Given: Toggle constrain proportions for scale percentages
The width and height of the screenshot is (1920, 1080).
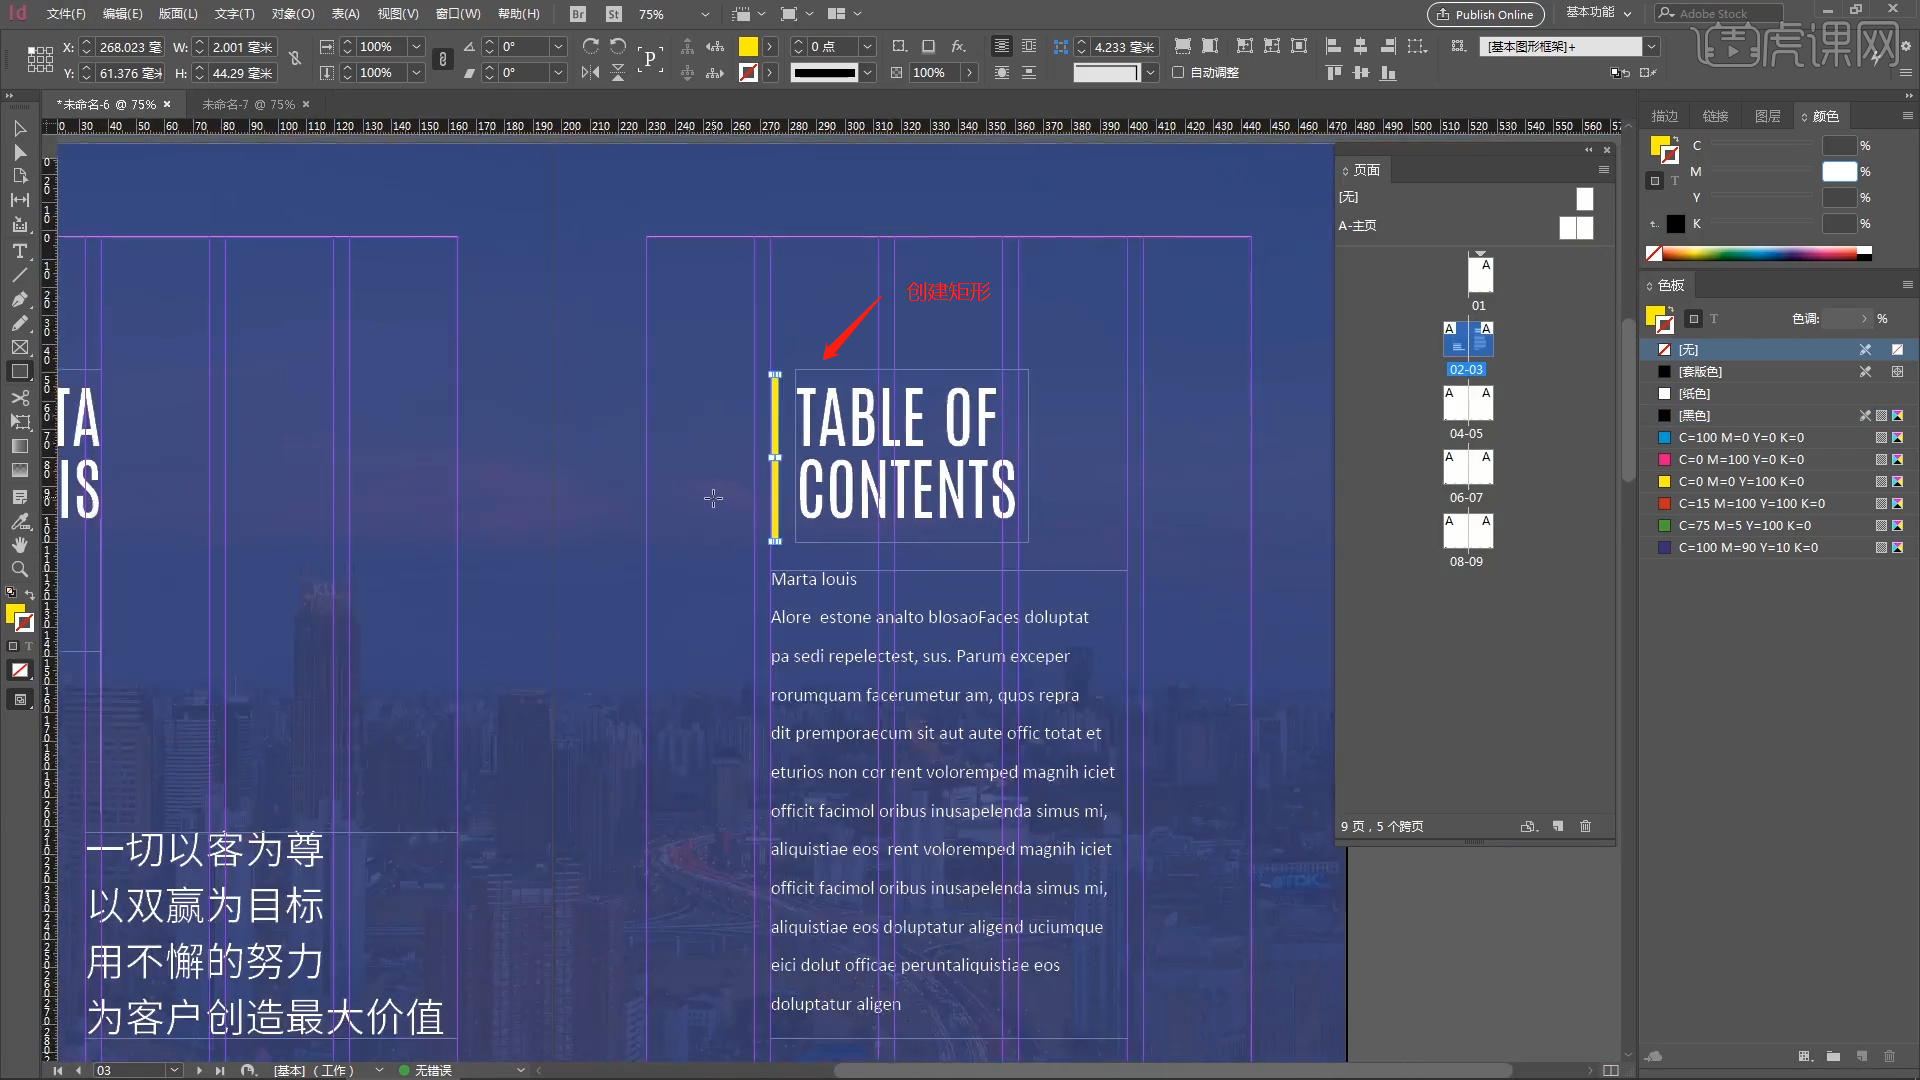Looking at the screenshot, I should point(443,59).
